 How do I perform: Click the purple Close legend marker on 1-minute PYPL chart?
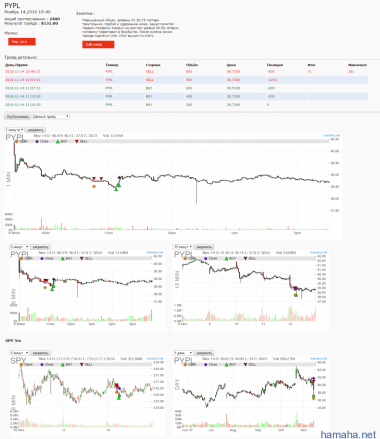[x=37, y=141]
